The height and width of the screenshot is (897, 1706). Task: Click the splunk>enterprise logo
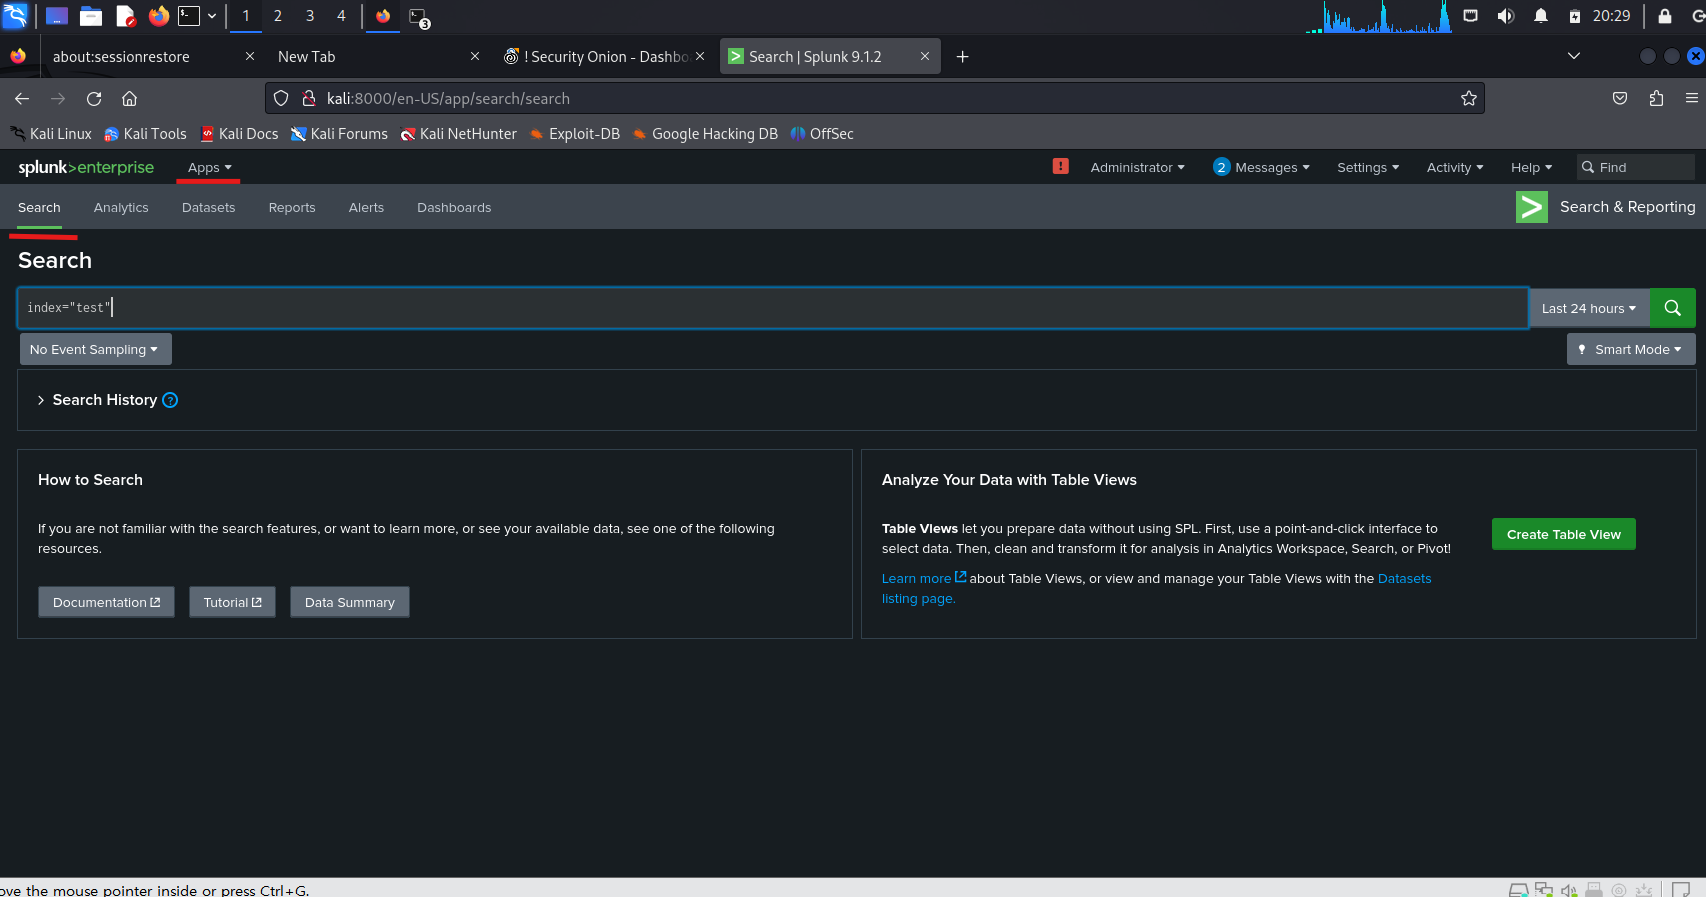[x=86, y=167]
